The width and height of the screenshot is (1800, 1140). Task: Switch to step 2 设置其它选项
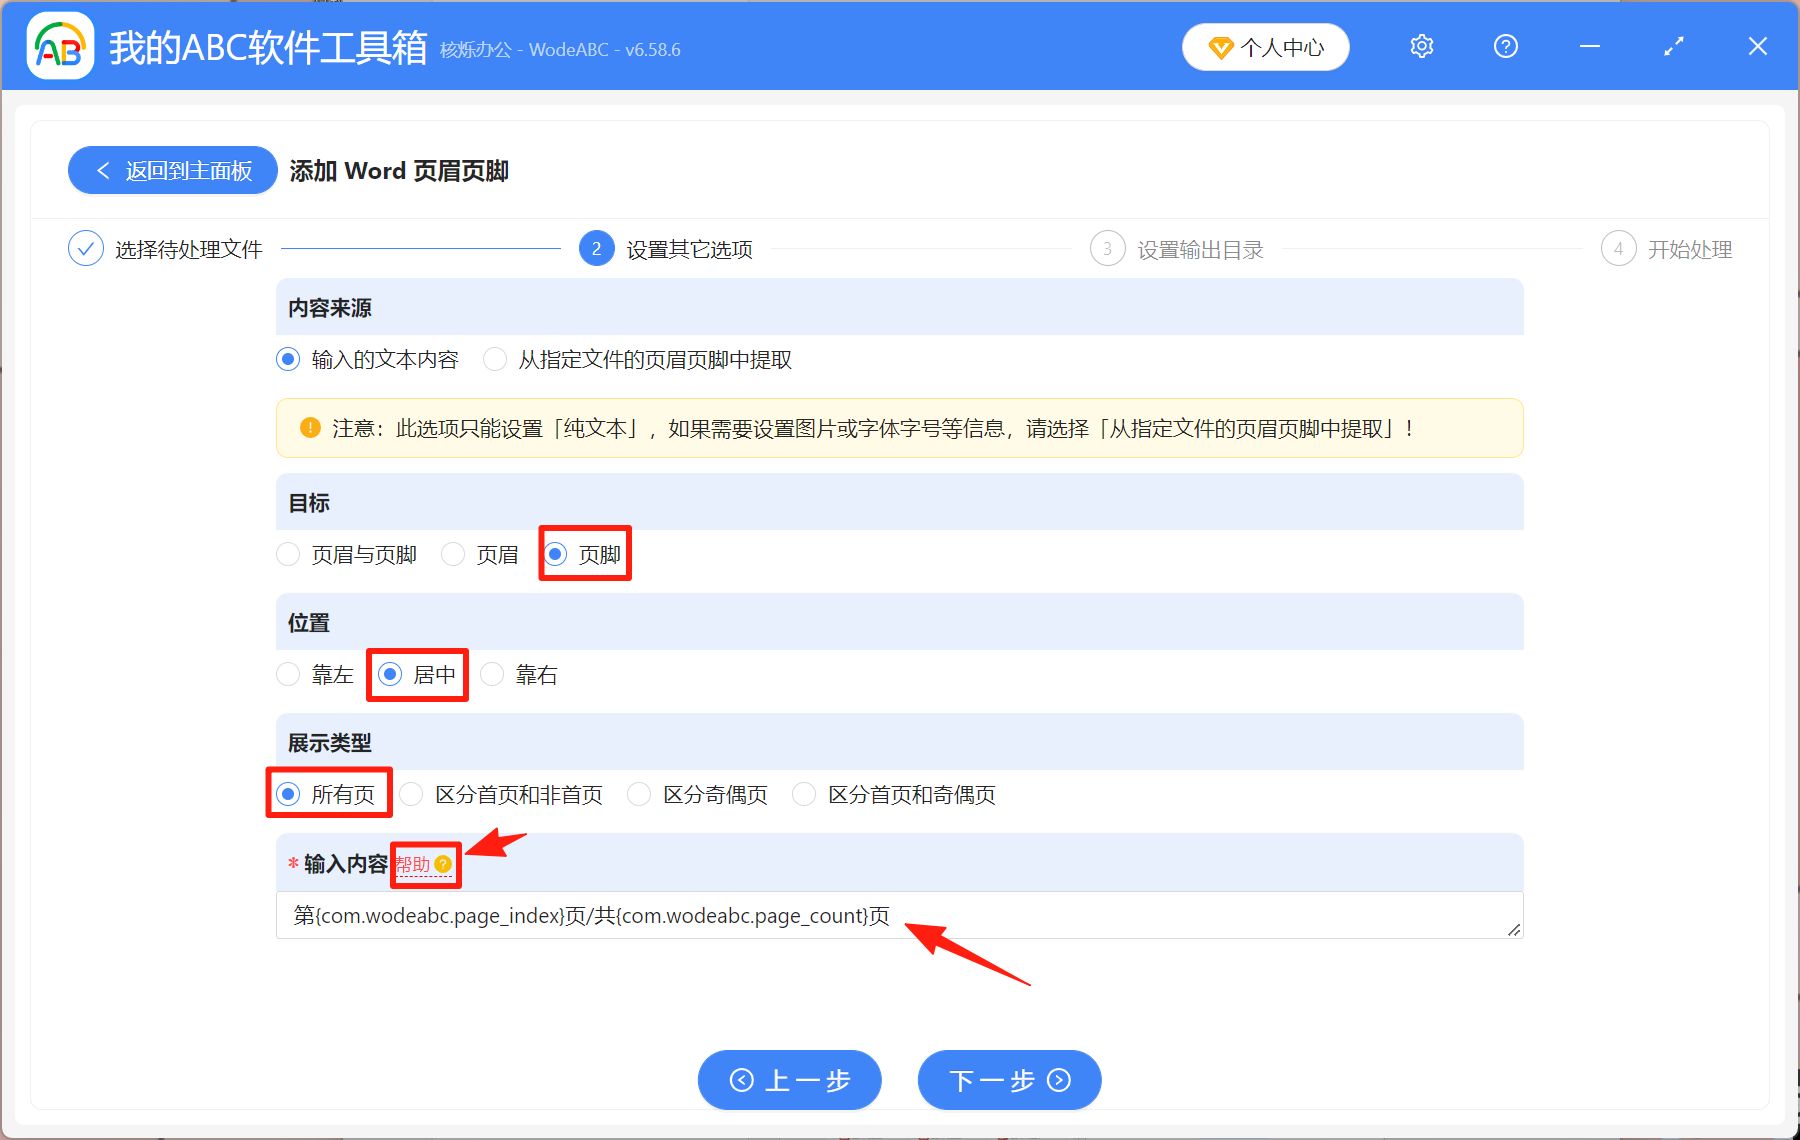[596, 249]
